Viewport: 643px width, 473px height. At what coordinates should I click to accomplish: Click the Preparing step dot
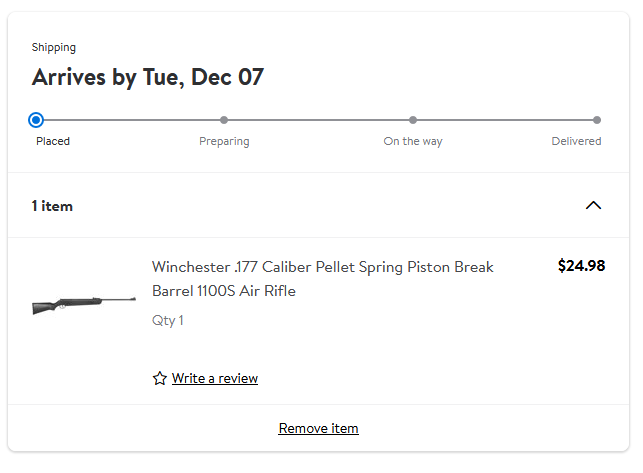(224, 120)
